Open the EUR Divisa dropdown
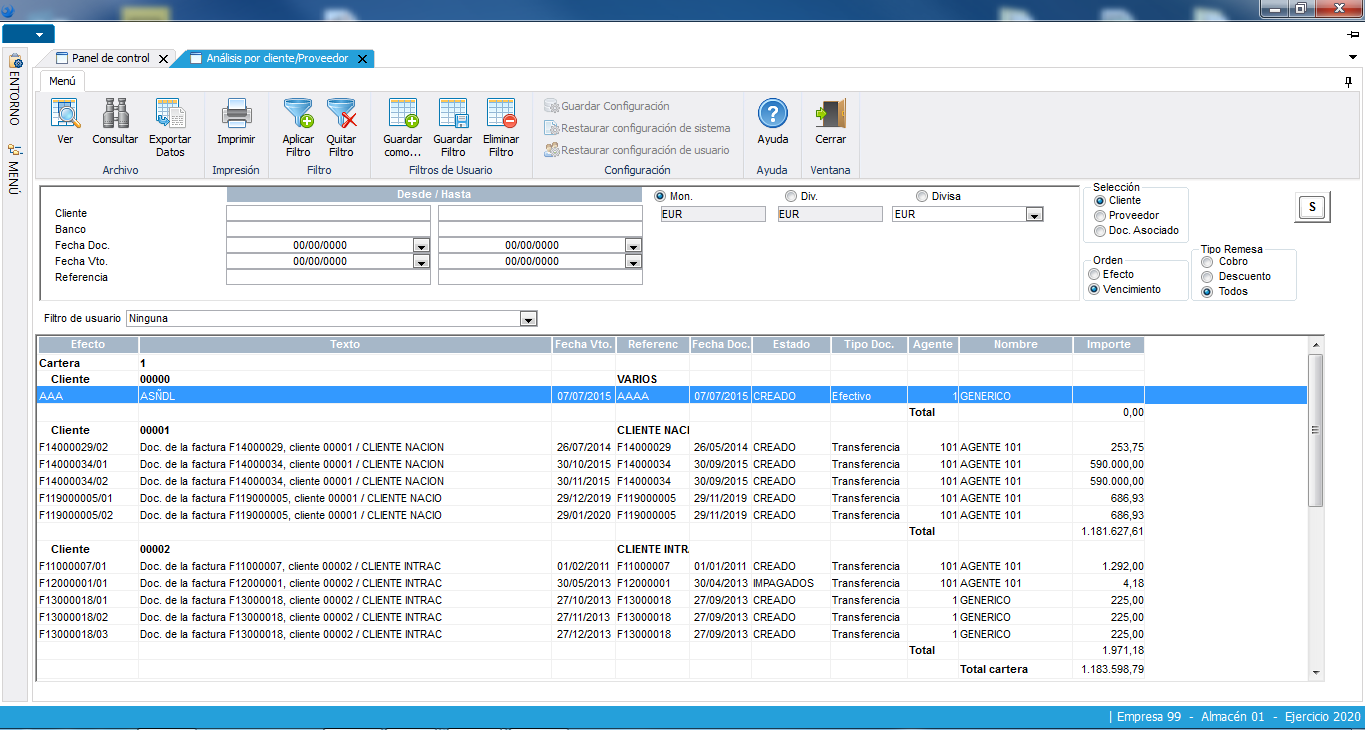The width and height of the screenshot is (1365, 730). 1034,214
